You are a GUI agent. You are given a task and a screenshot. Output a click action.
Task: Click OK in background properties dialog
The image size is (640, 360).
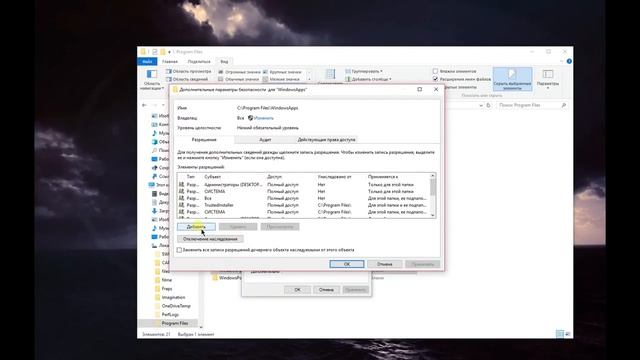click(x=298, y=290)
